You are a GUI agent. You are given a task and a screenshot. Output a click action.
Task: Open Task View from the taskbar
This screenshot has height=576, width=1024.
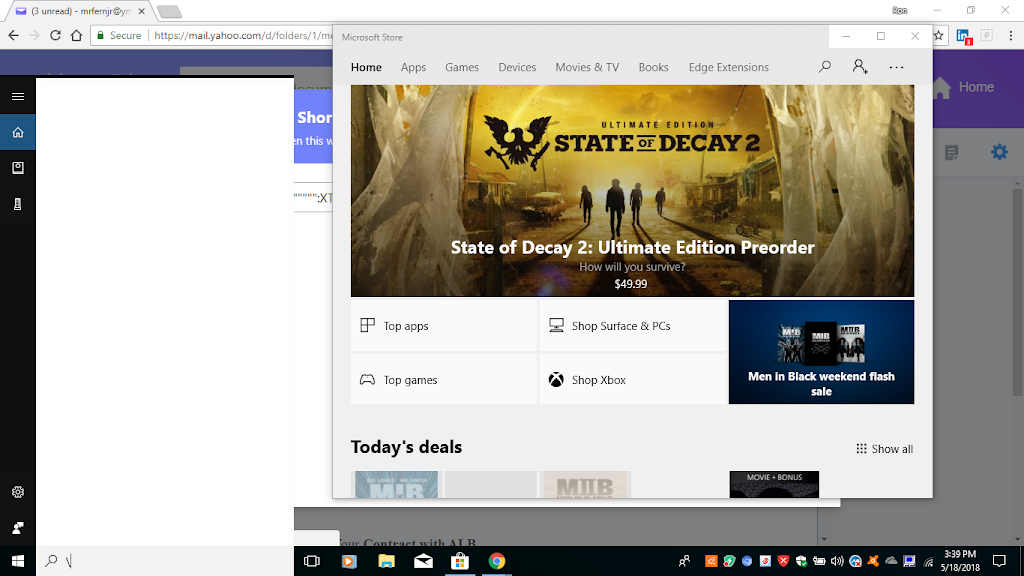[311, 561]
